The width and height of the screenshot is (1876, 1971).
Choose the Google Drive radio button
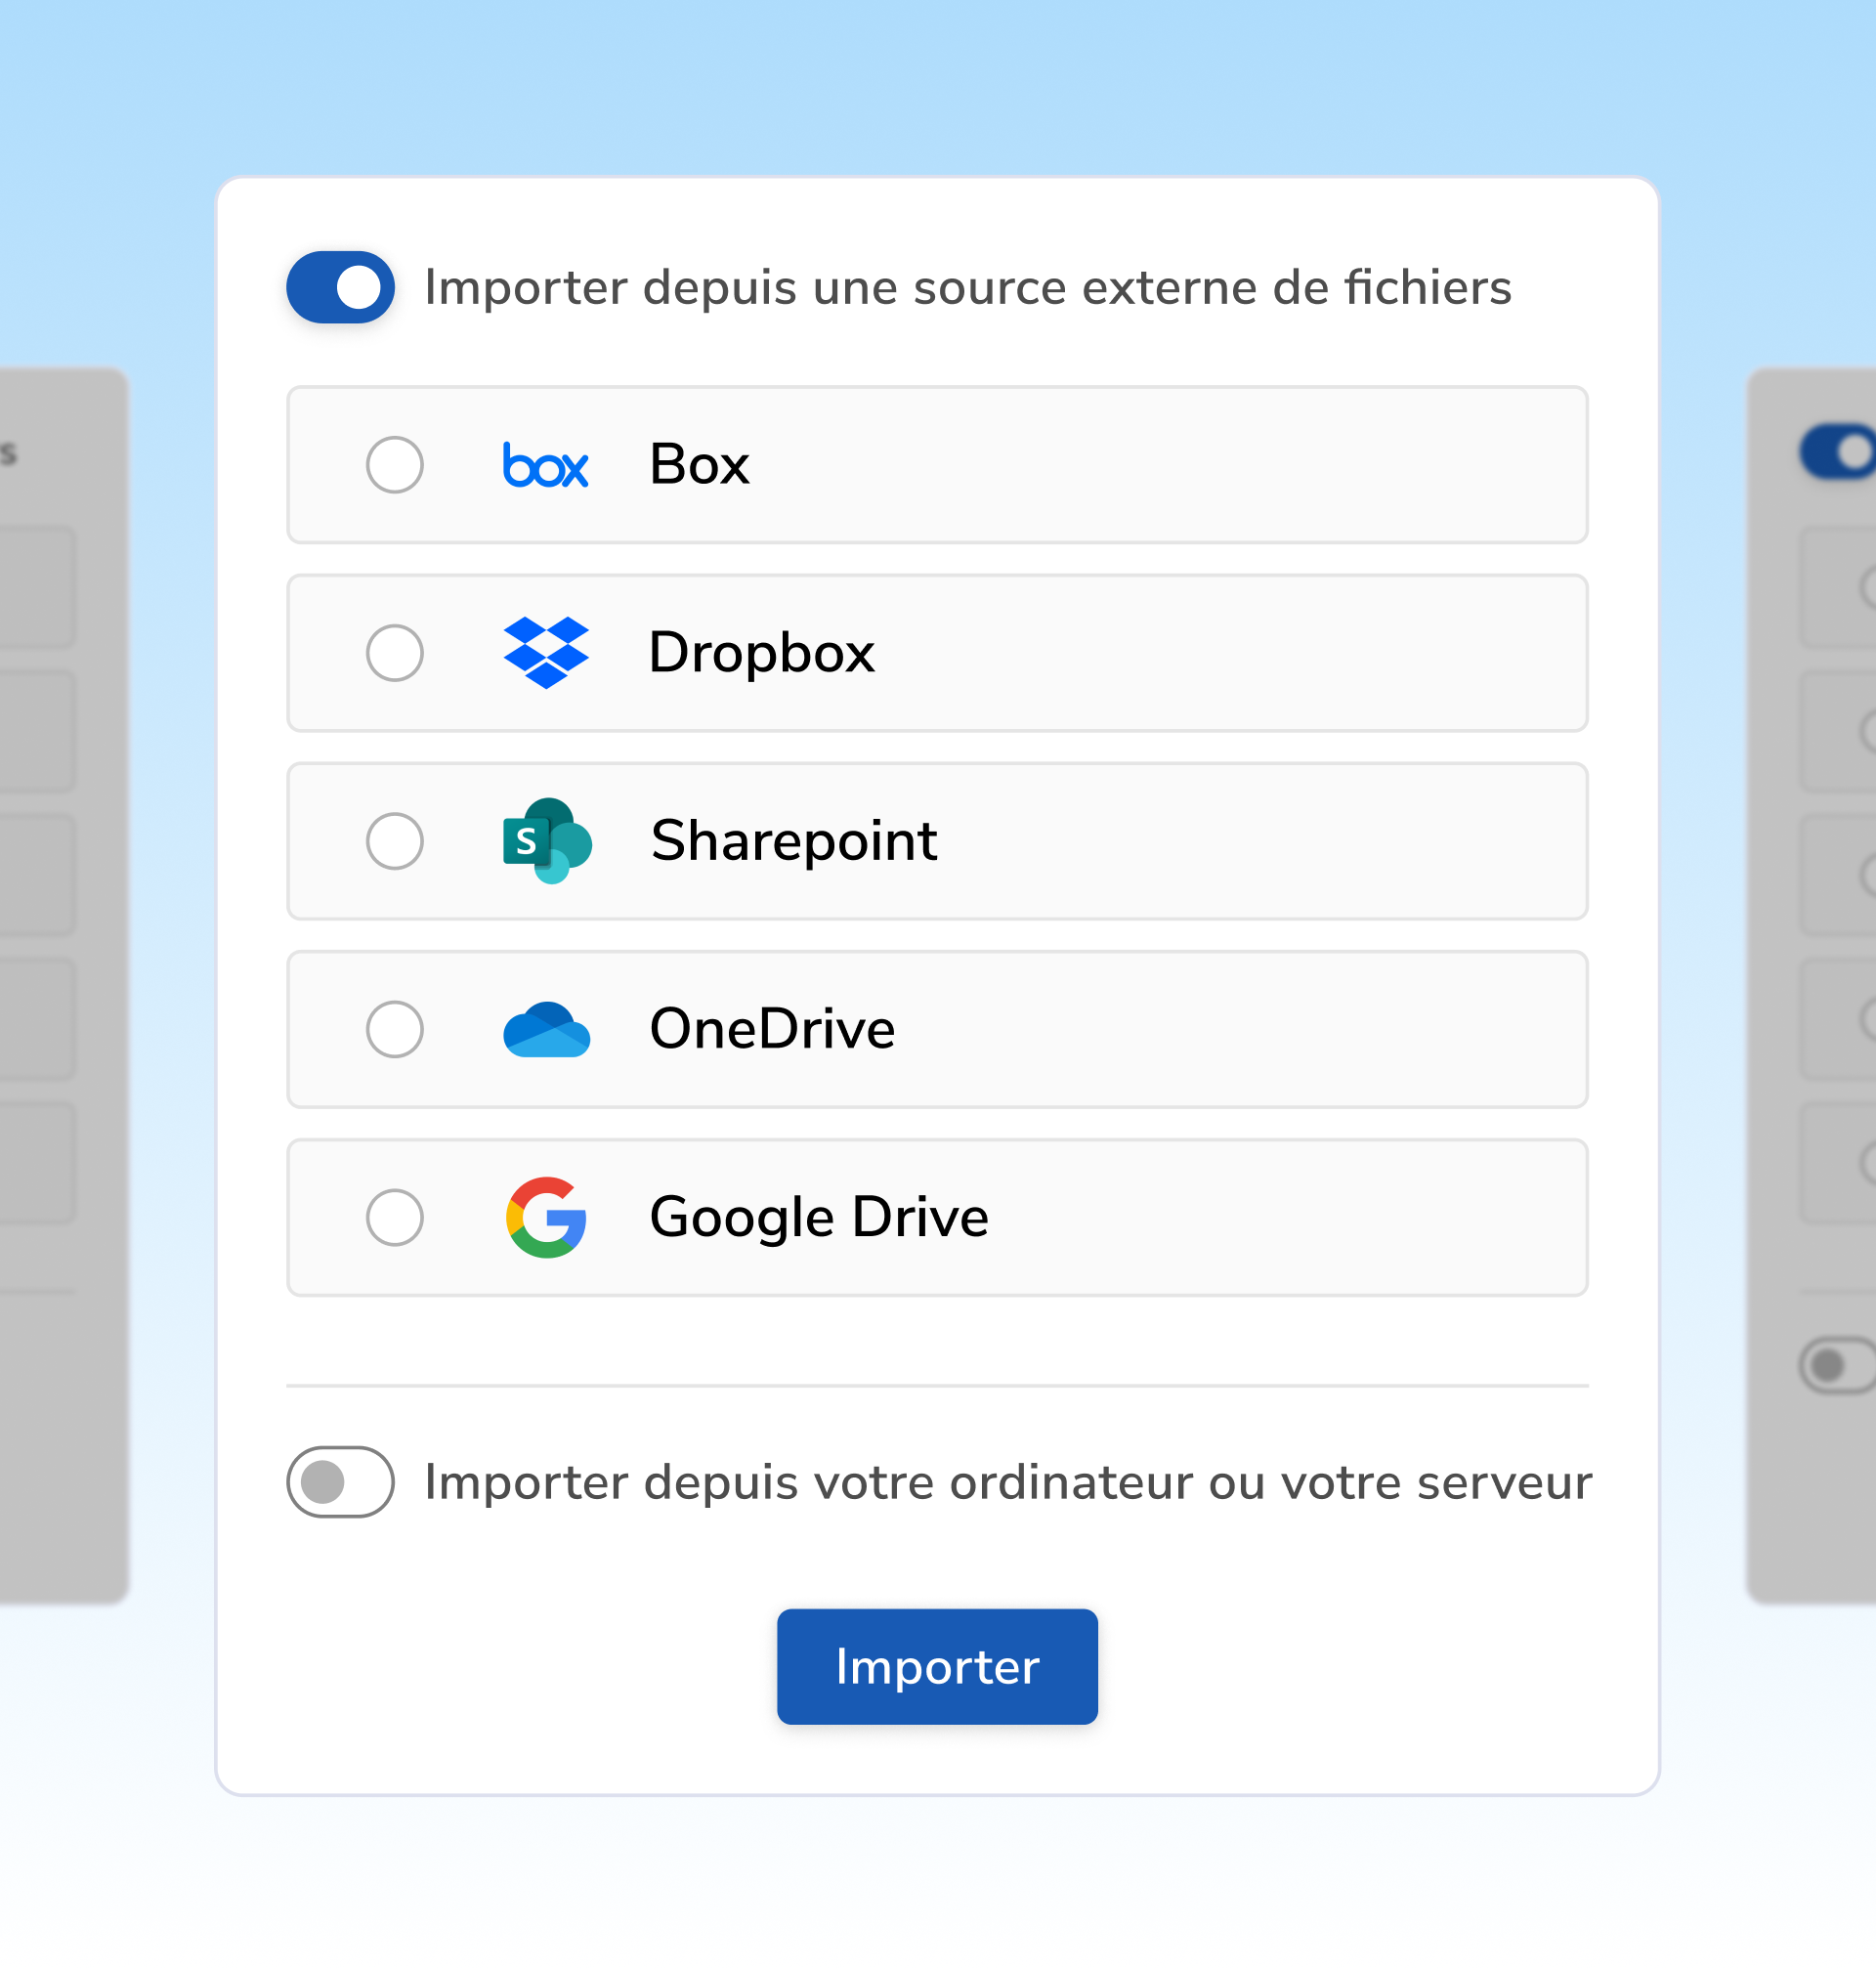coord(395,1217)
